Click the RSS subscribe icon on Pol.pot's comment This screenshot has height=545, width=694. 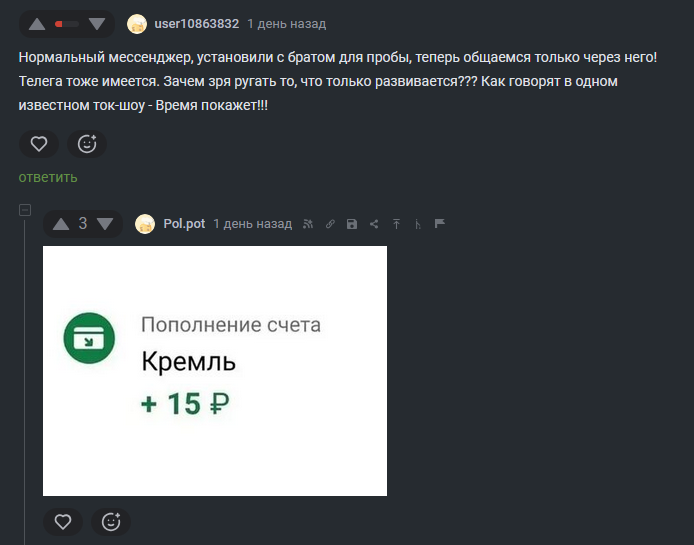[x=308, y=224]
